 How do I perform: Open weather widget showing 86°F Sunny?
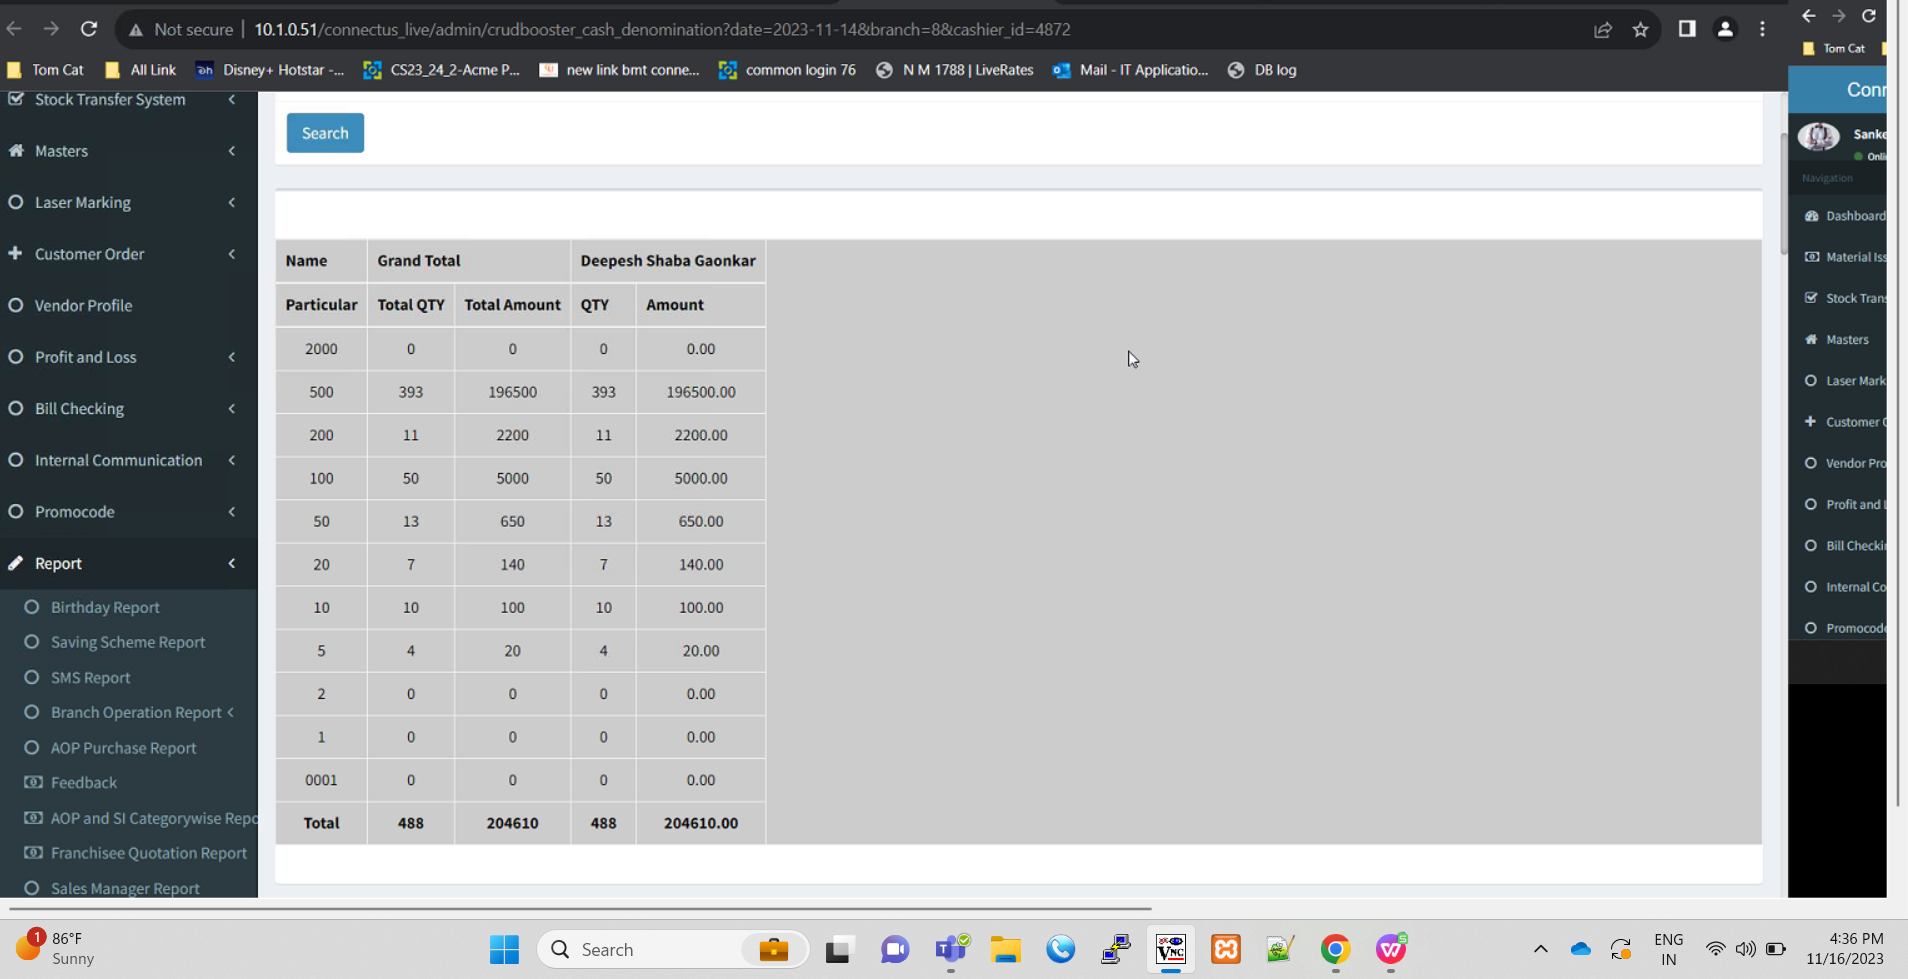point(56,948)
